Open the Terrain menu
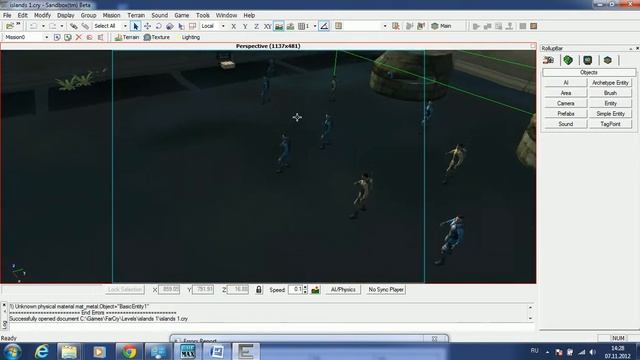640x360 pixels. click(x=136, y=15)
